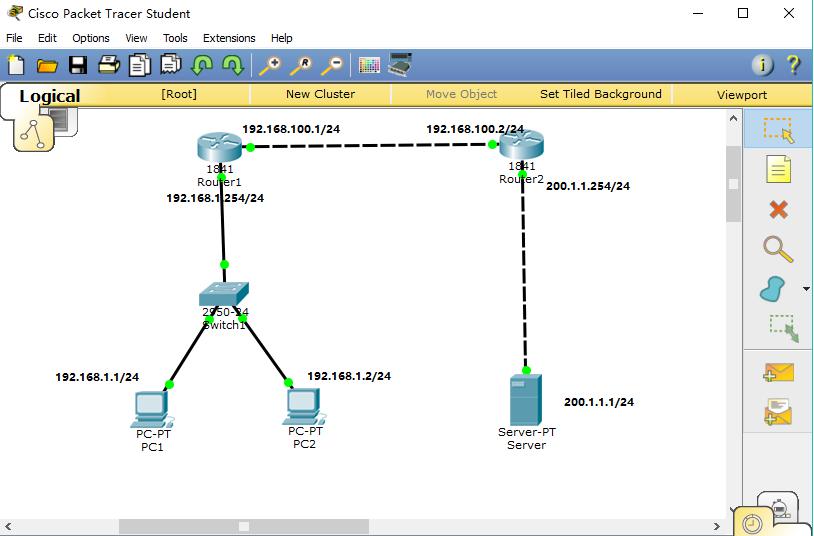Click the Zoom In magnifier icon
Image resolution: width=814 pixels, height=536 pixels.
(x=270, y=65)
